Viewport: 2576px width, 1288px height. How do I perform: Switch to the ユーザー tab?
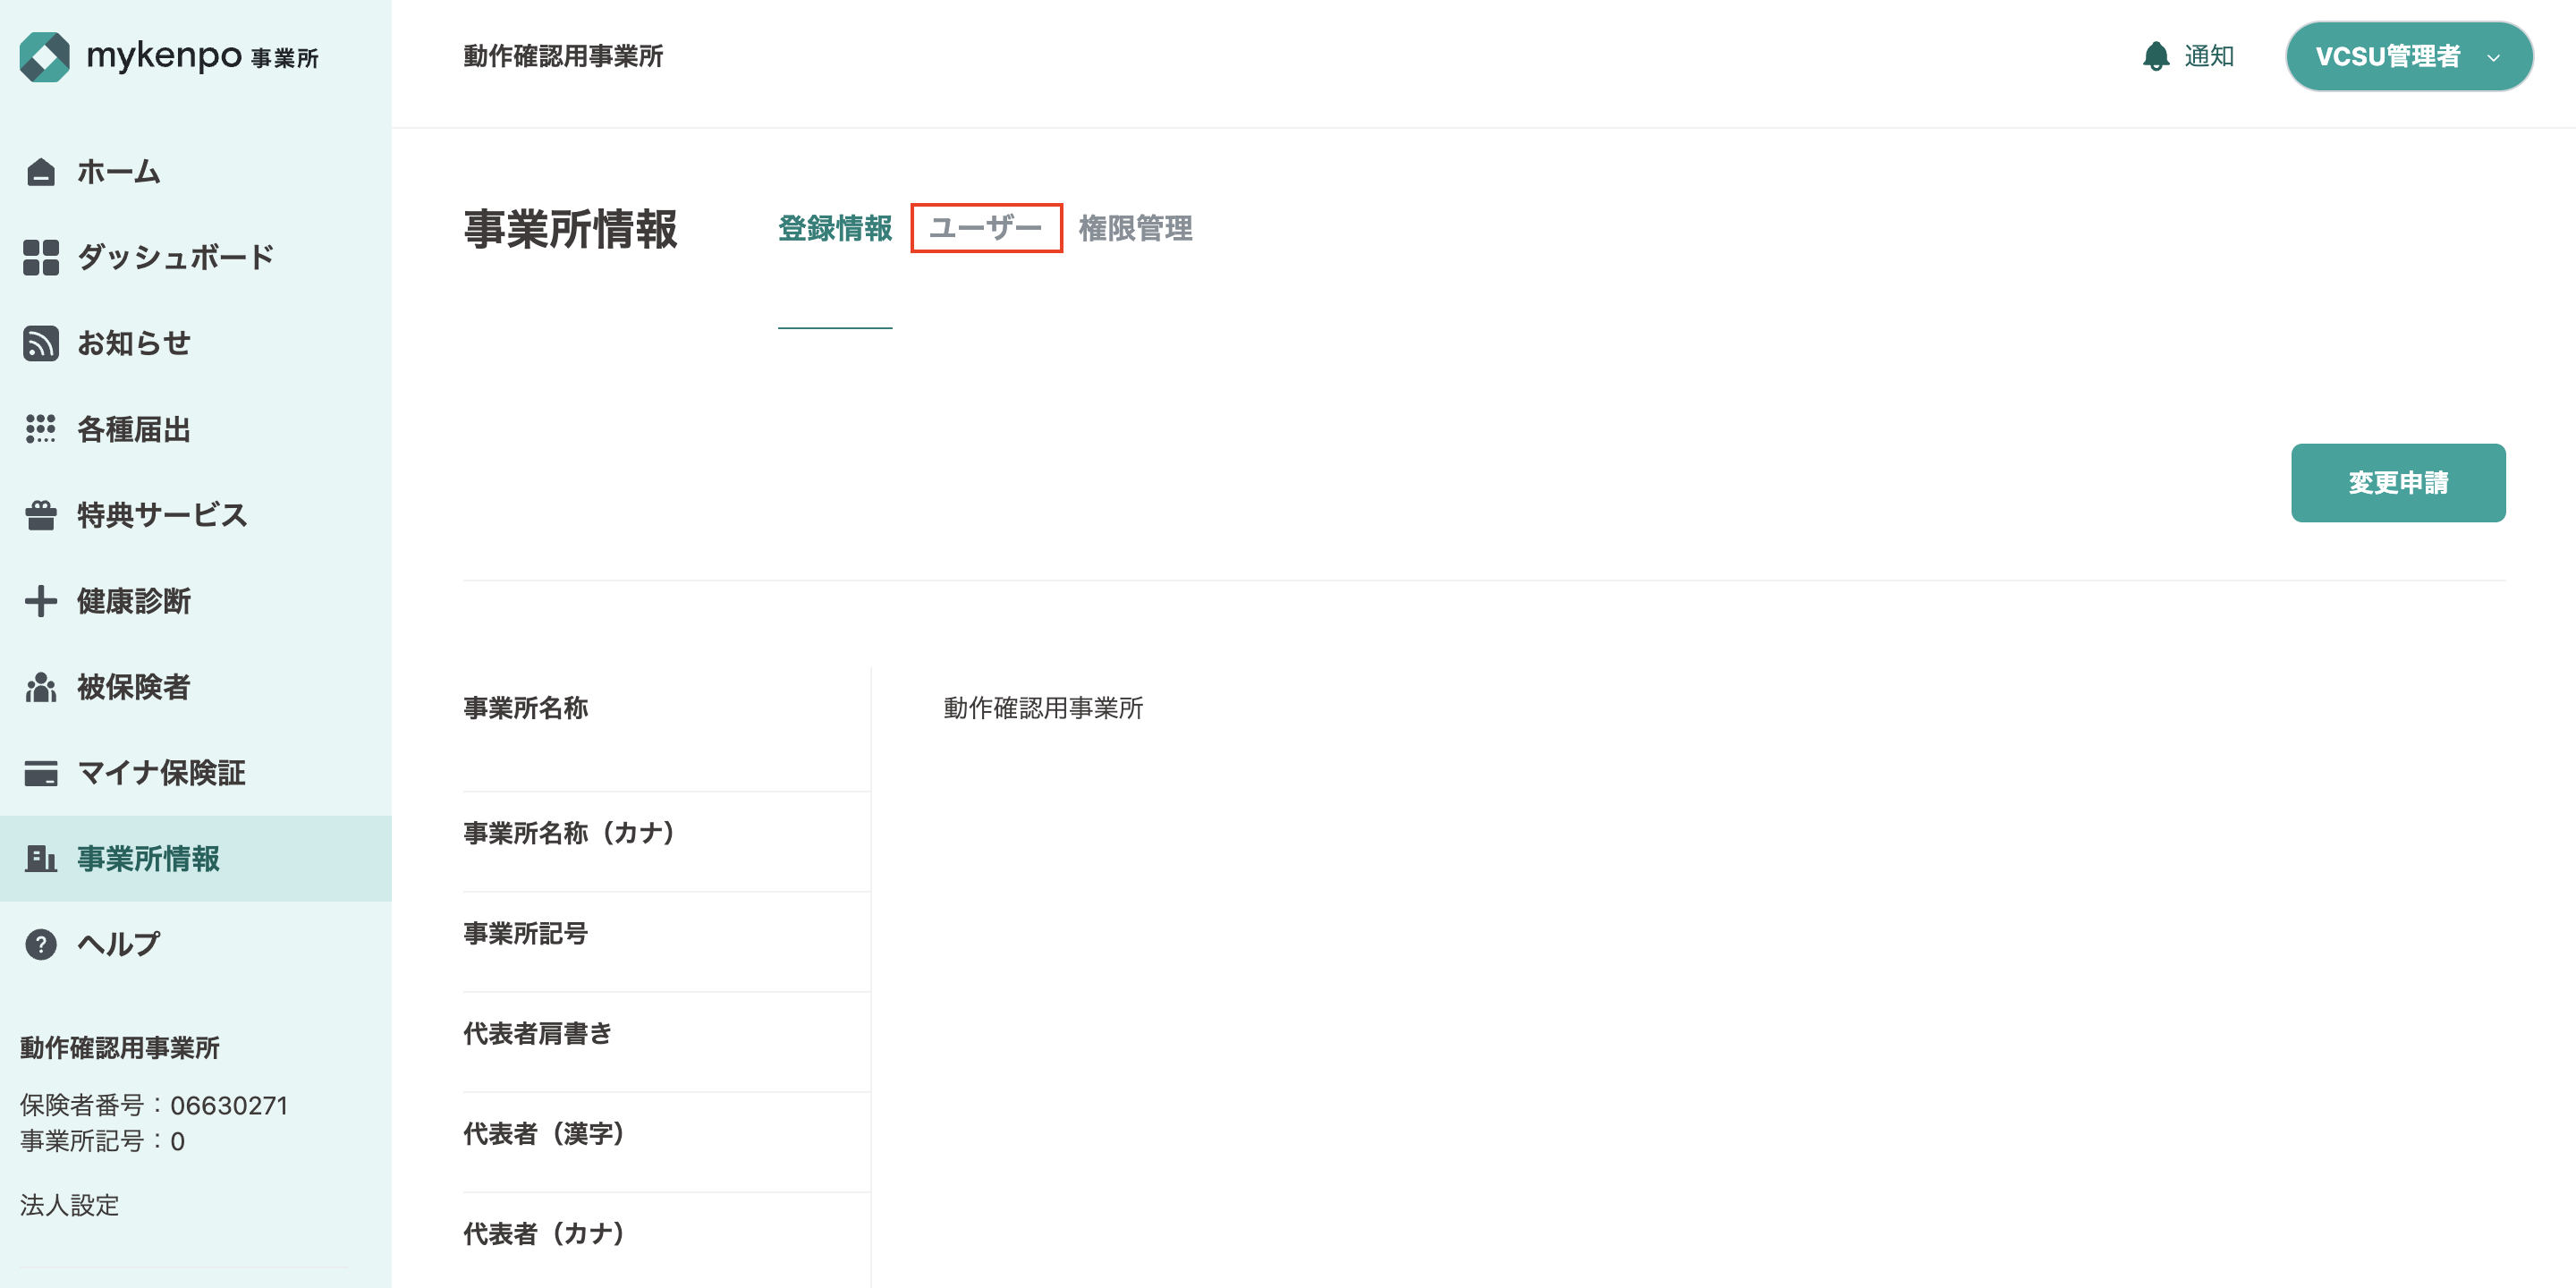pyautogui.click(x=986, y=228)
